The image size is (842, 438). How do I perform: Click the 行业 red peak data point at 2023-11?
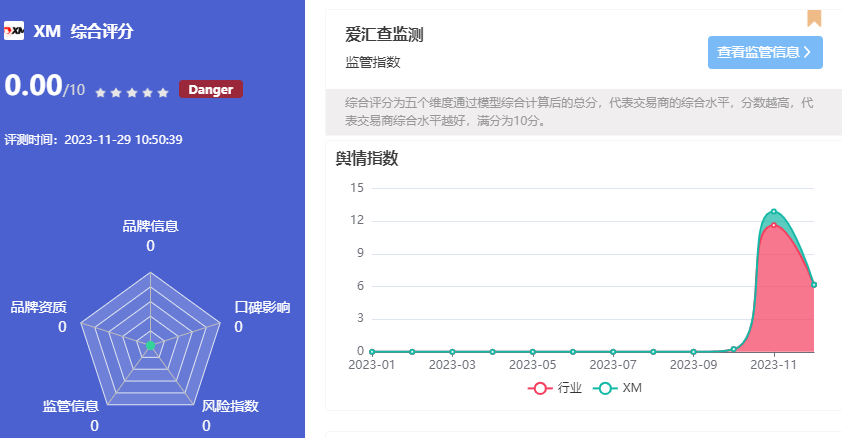(x=774, y=225)
